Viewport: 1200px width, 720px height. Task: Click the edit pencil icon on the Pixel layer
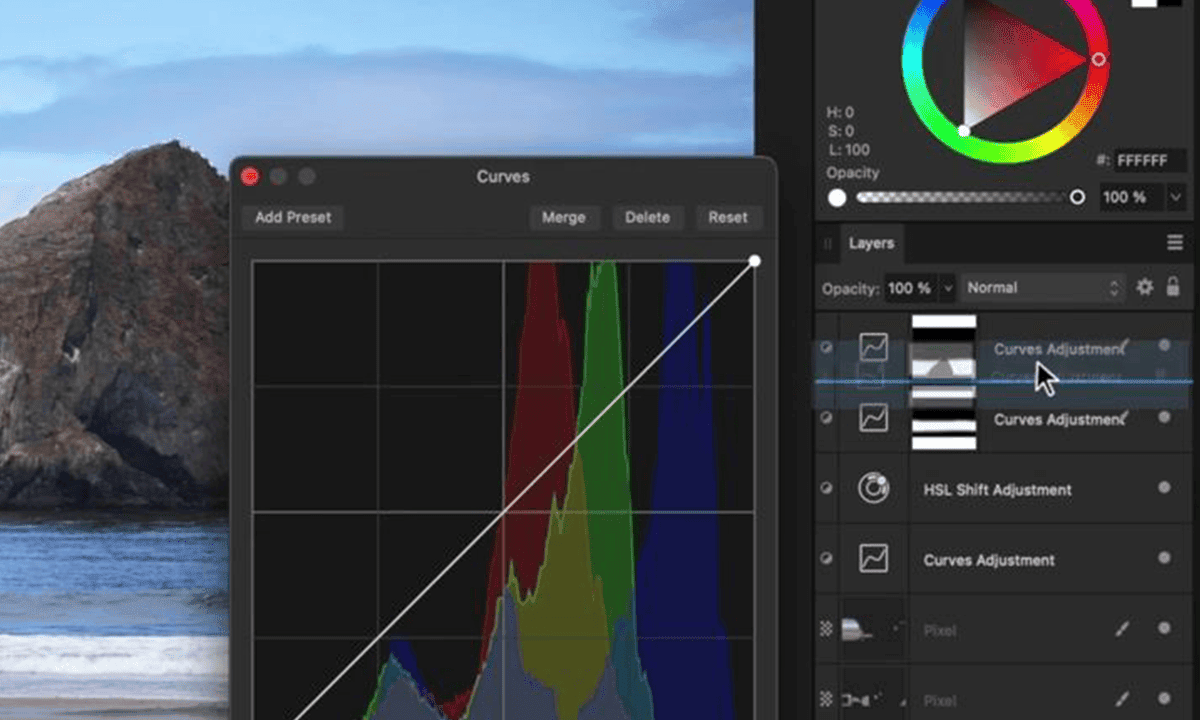click(1123, 630)
